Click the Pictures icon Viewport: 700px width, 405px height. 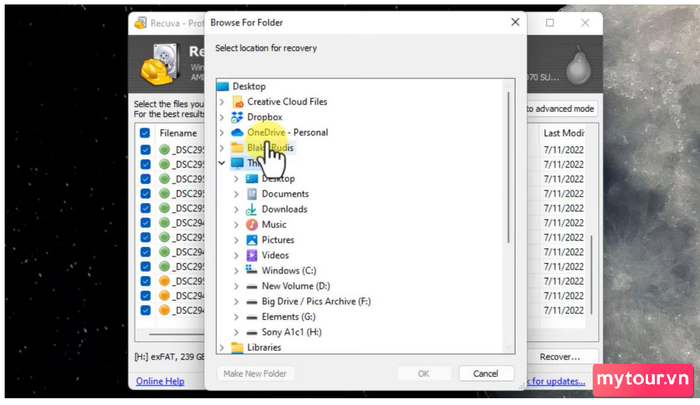[x=252, y=240]
